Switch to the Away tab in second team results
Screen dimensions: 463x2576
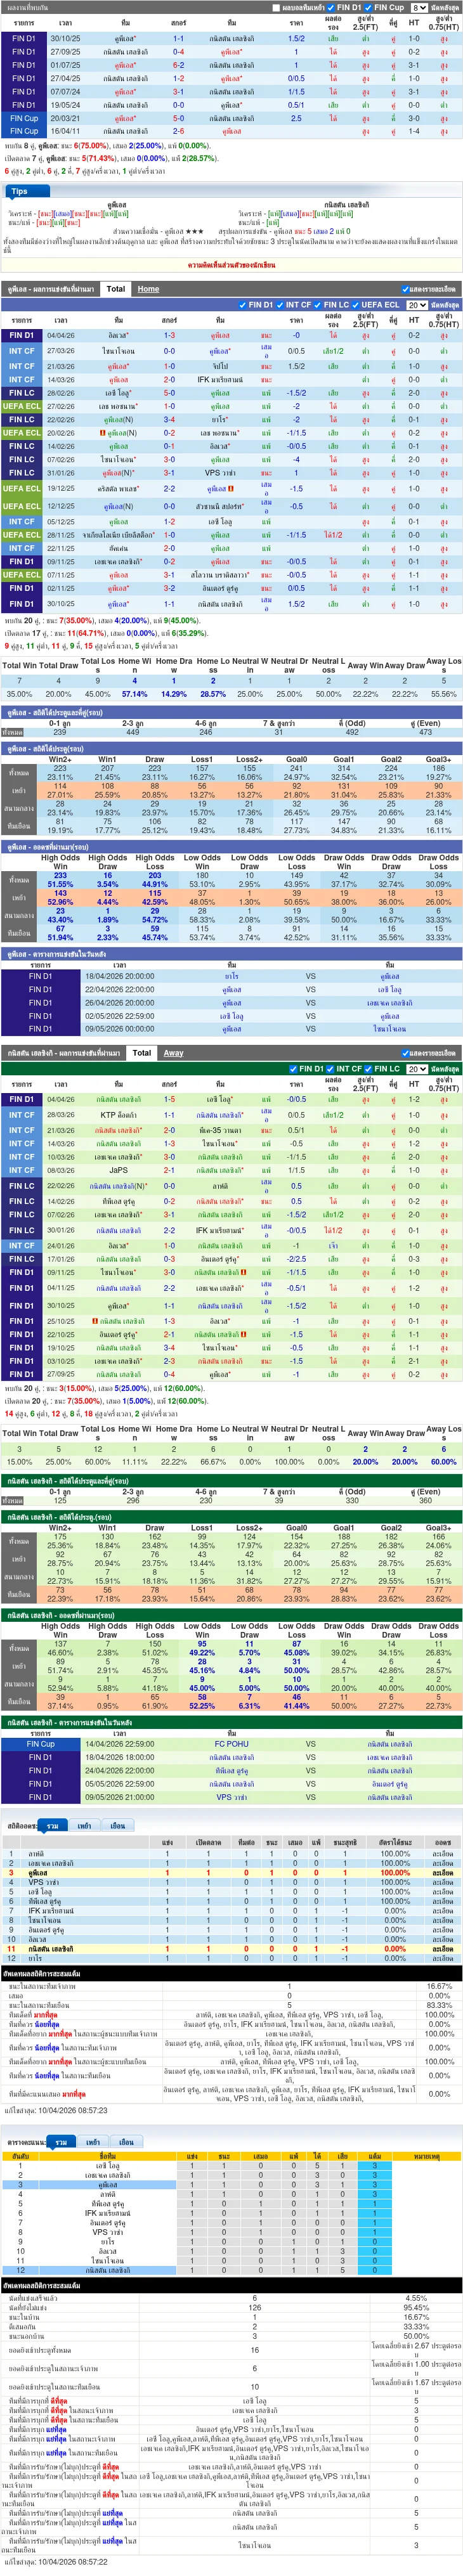point(173,1053)
